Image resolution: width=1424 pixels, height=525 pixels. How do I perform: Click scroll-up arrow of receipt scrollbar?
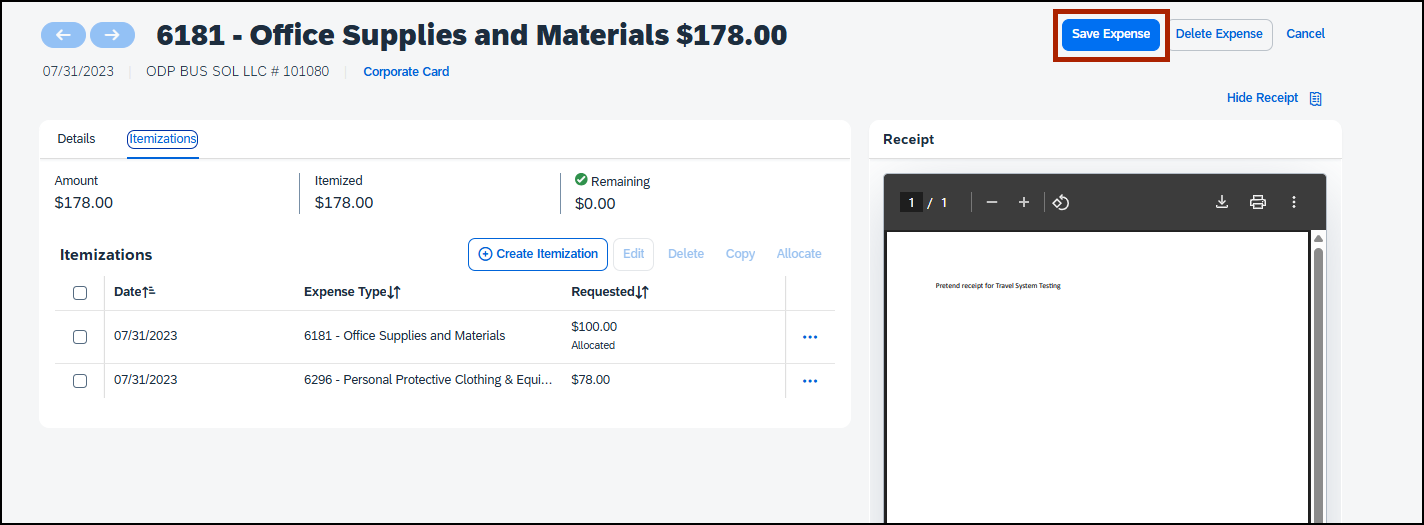click(x=1319, y=239)
